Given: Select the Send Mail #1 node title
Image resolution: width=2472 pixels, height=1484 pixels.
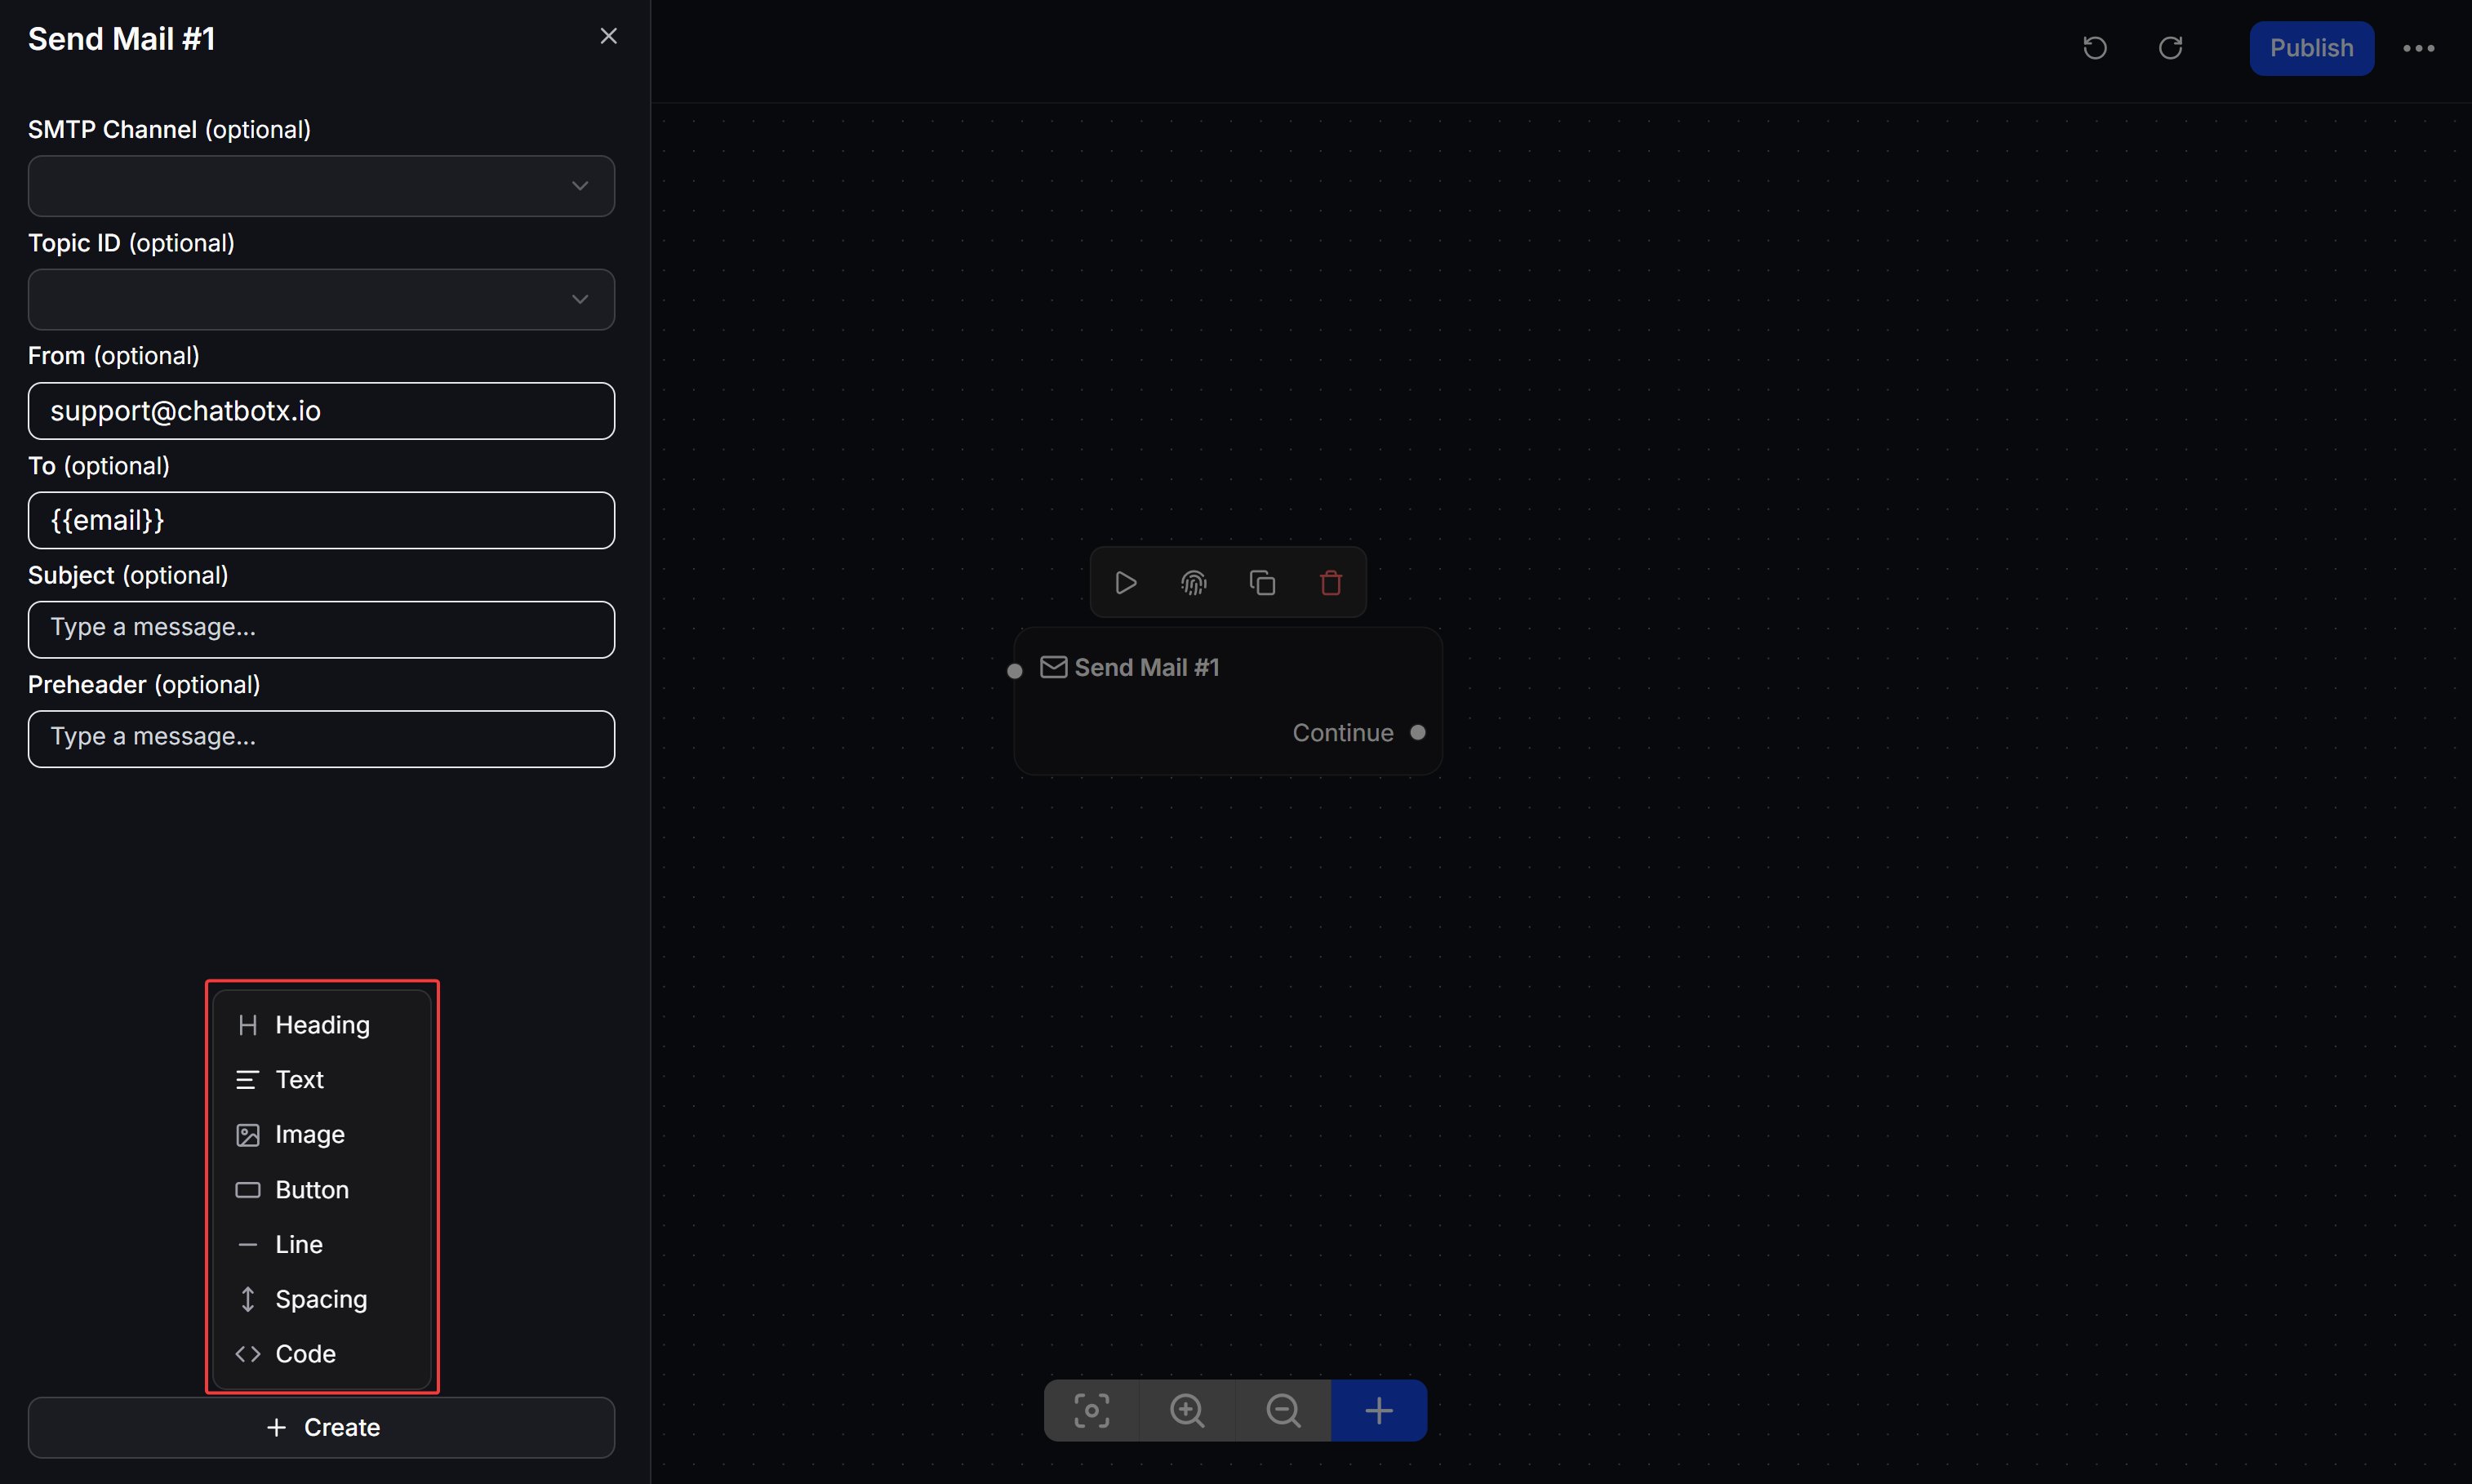Looking at the screenshot, I should click(x=1147, y=668).
